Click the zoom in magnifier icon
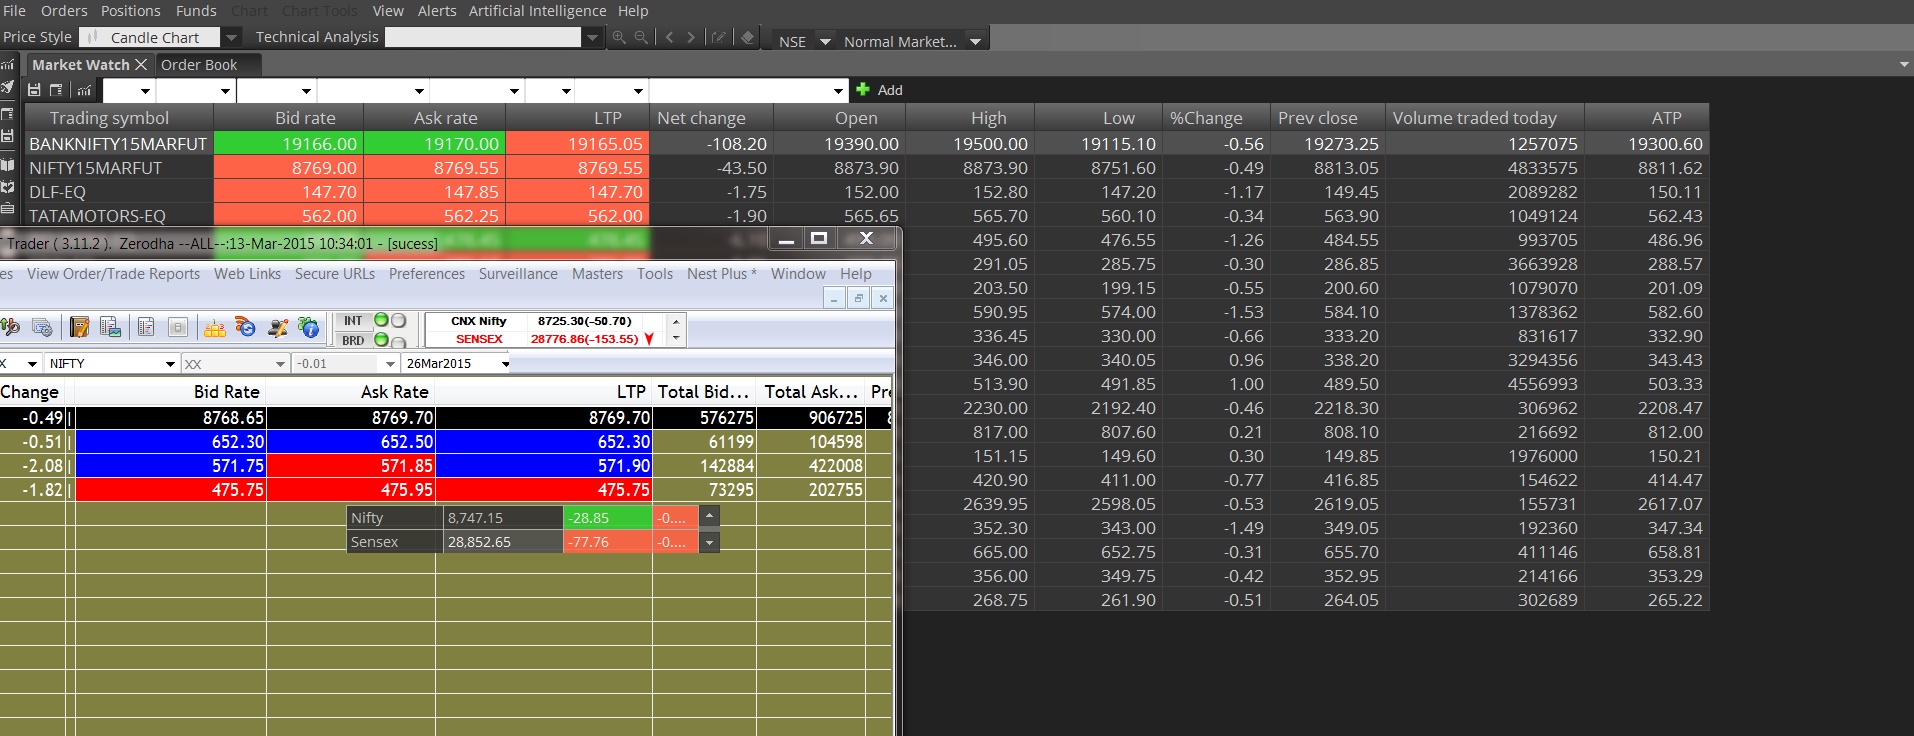The width and height of the screenshot is (1914, 736). (x=619, y=37)
